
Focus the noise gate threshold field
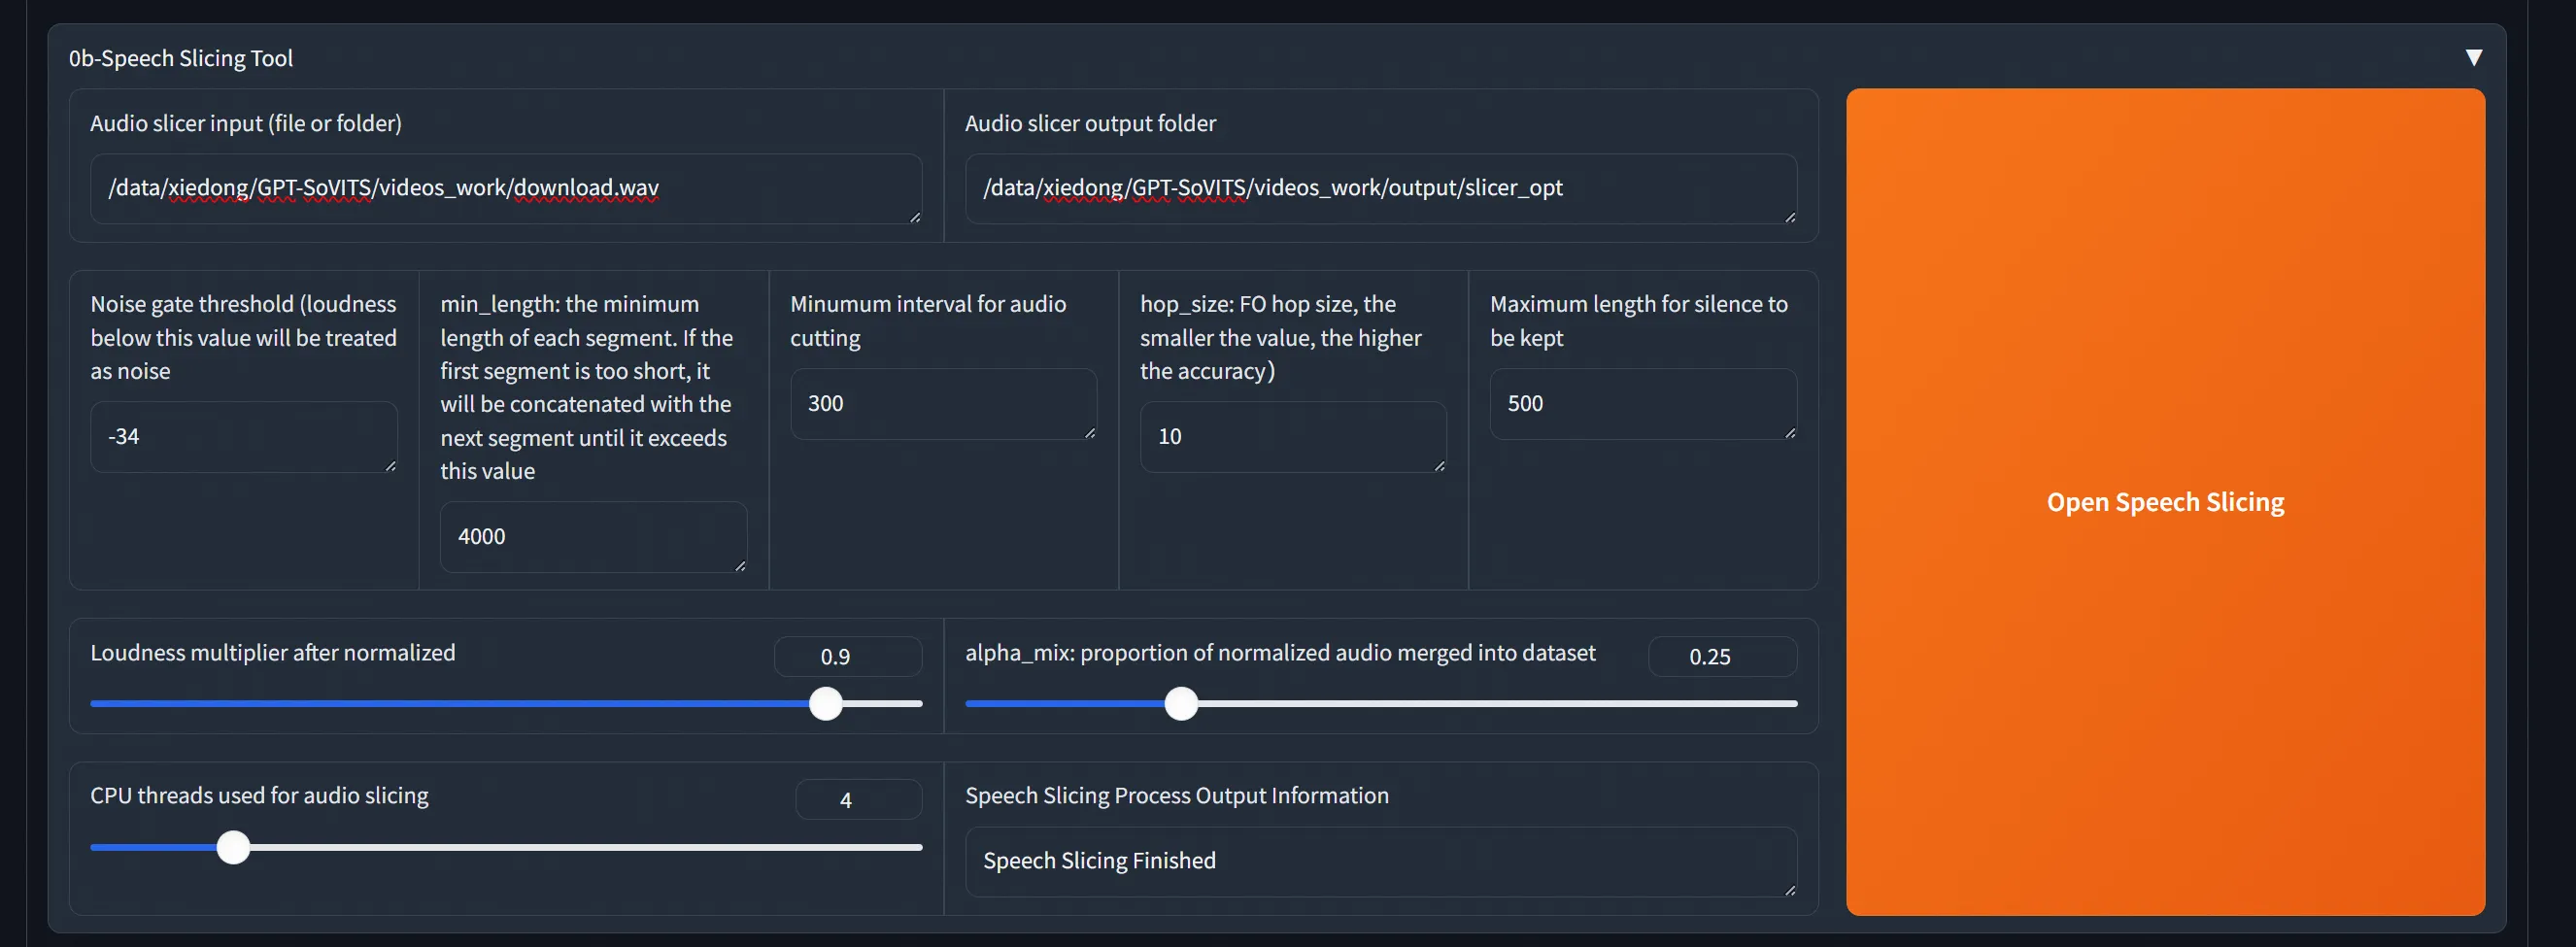(243, 437)
